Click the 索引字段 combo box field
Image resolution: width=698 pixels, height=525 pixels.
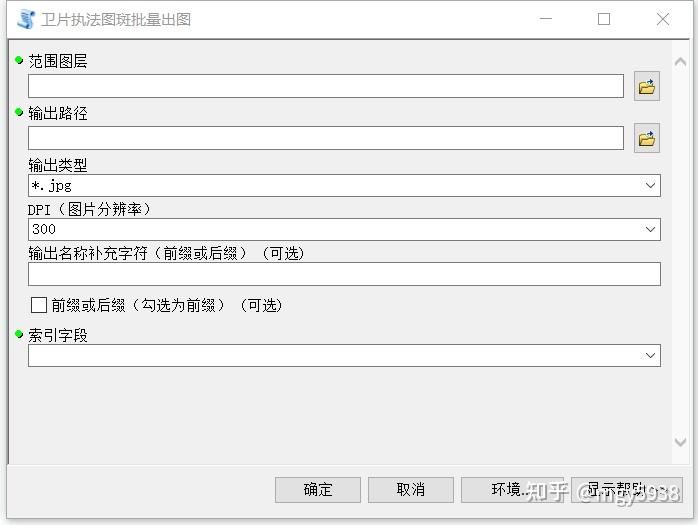click(344, 355)
